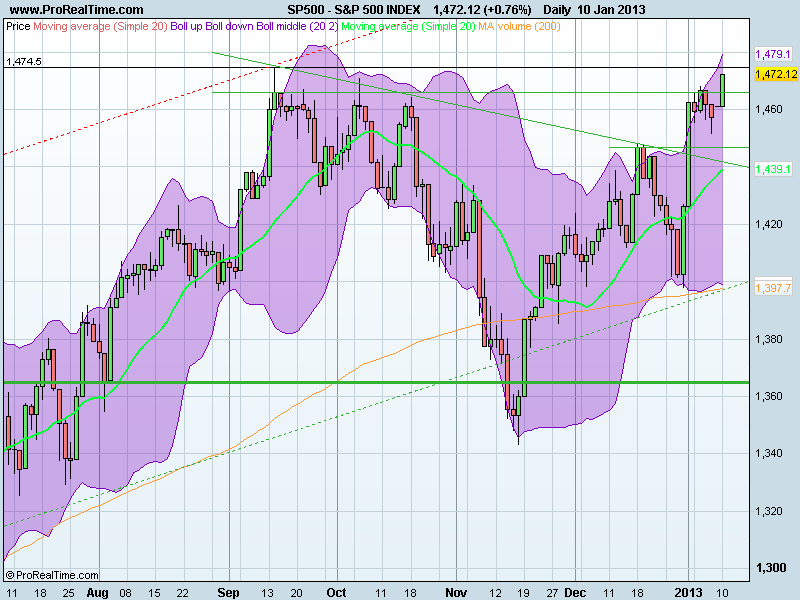Click the 10 Jan 2013 date label

pos(611,10)
